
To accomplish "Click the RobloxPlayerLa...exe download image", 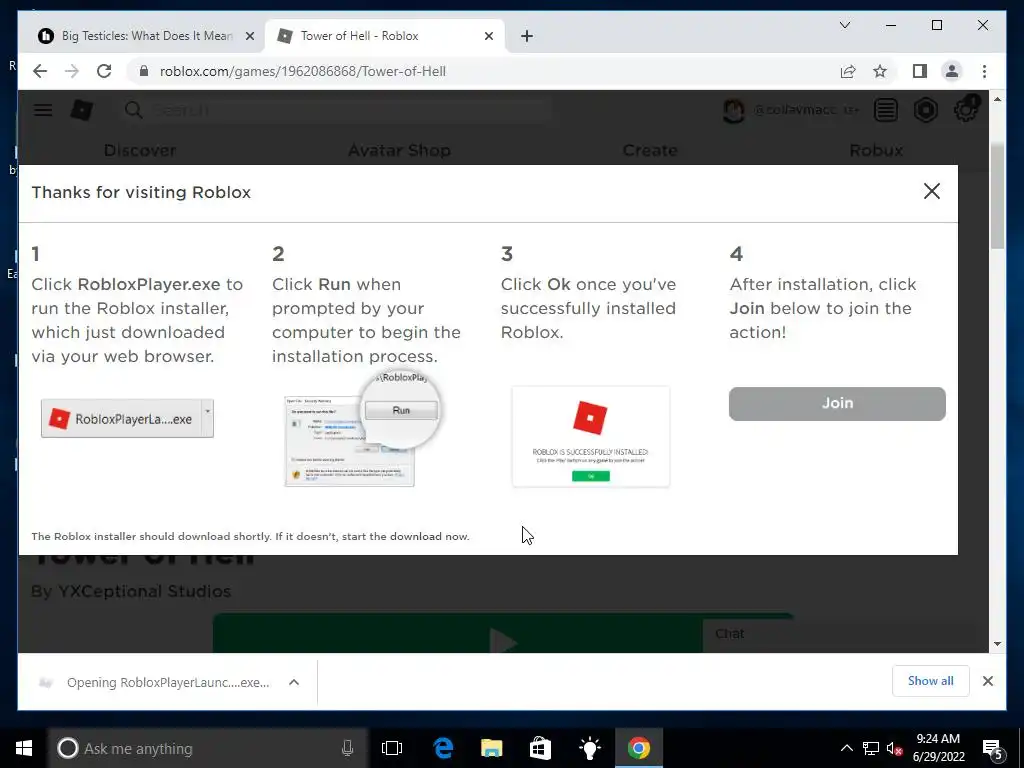I will [x=127, y=419].
